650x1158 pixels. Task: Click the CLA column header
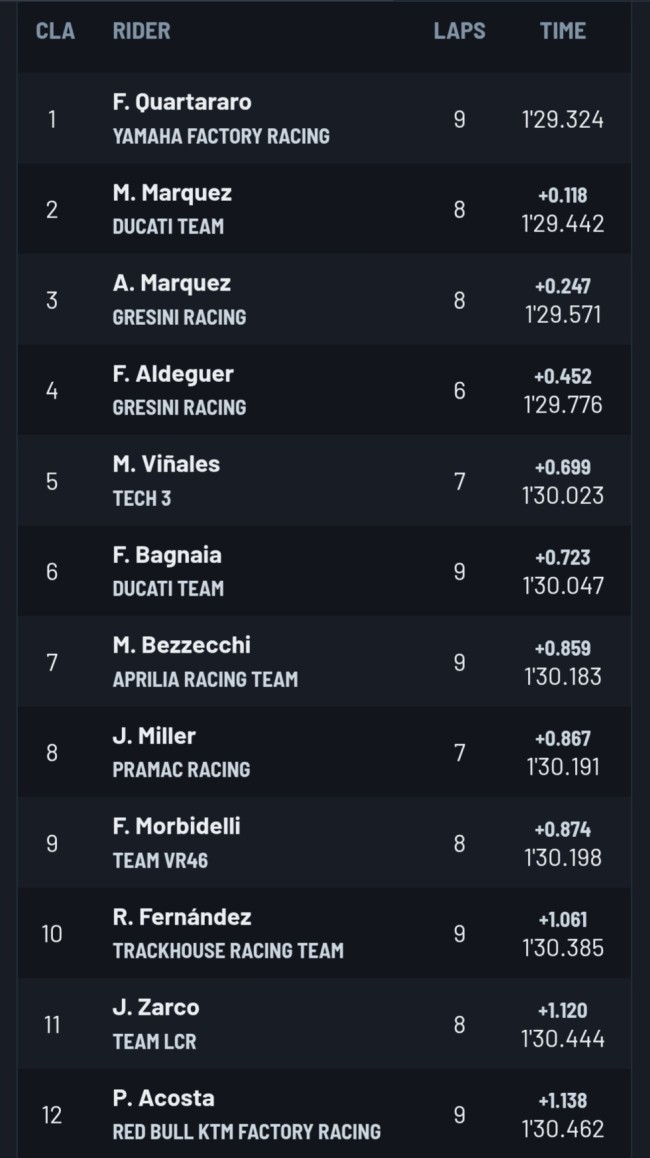55,31
